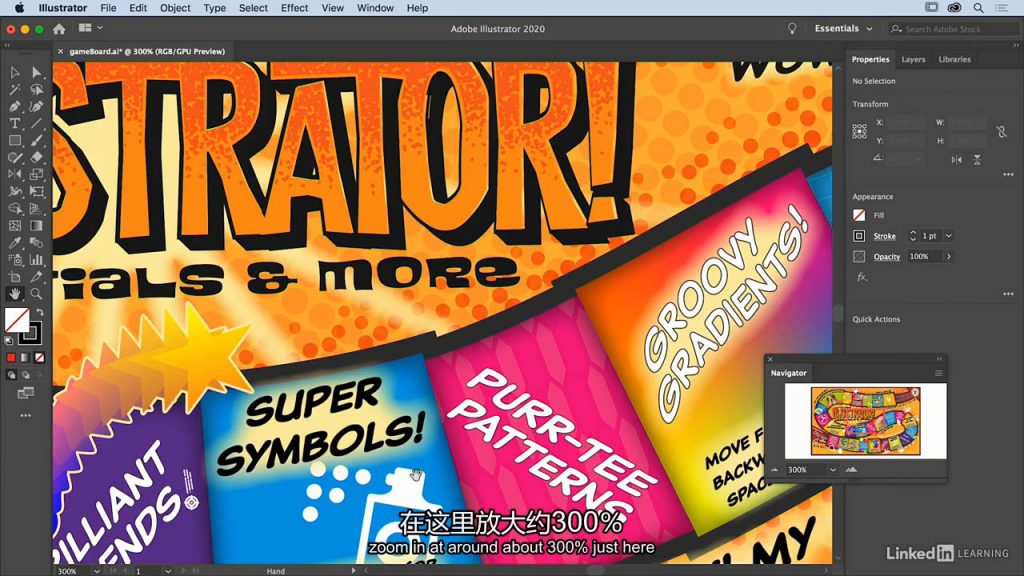Click the Stroke link in Appearance
The image size is (1024, 576).
[x=884, y=236]
